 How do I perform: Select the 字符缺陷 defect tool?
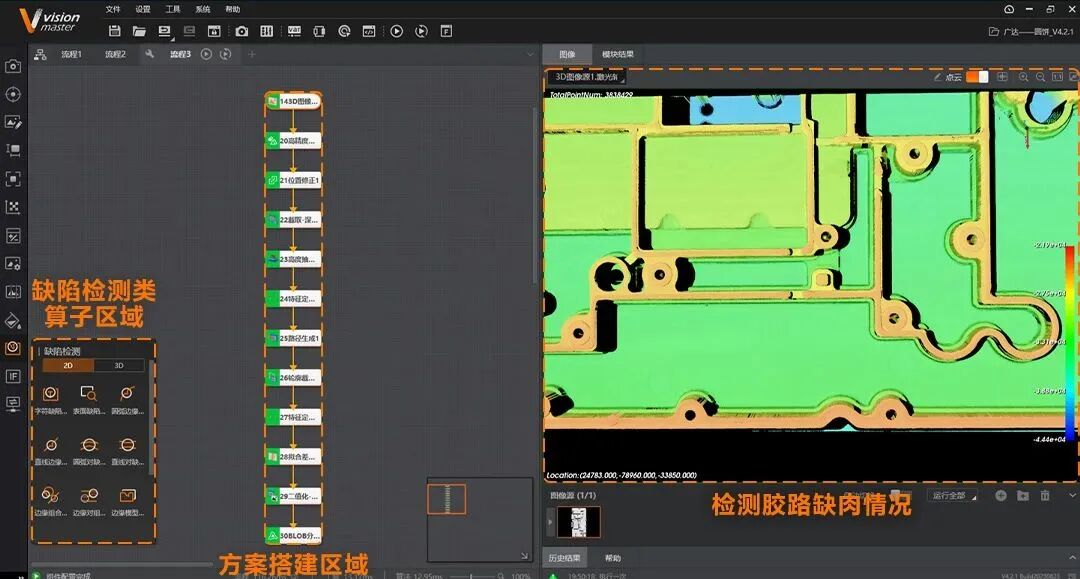click(x=50, y=393)
